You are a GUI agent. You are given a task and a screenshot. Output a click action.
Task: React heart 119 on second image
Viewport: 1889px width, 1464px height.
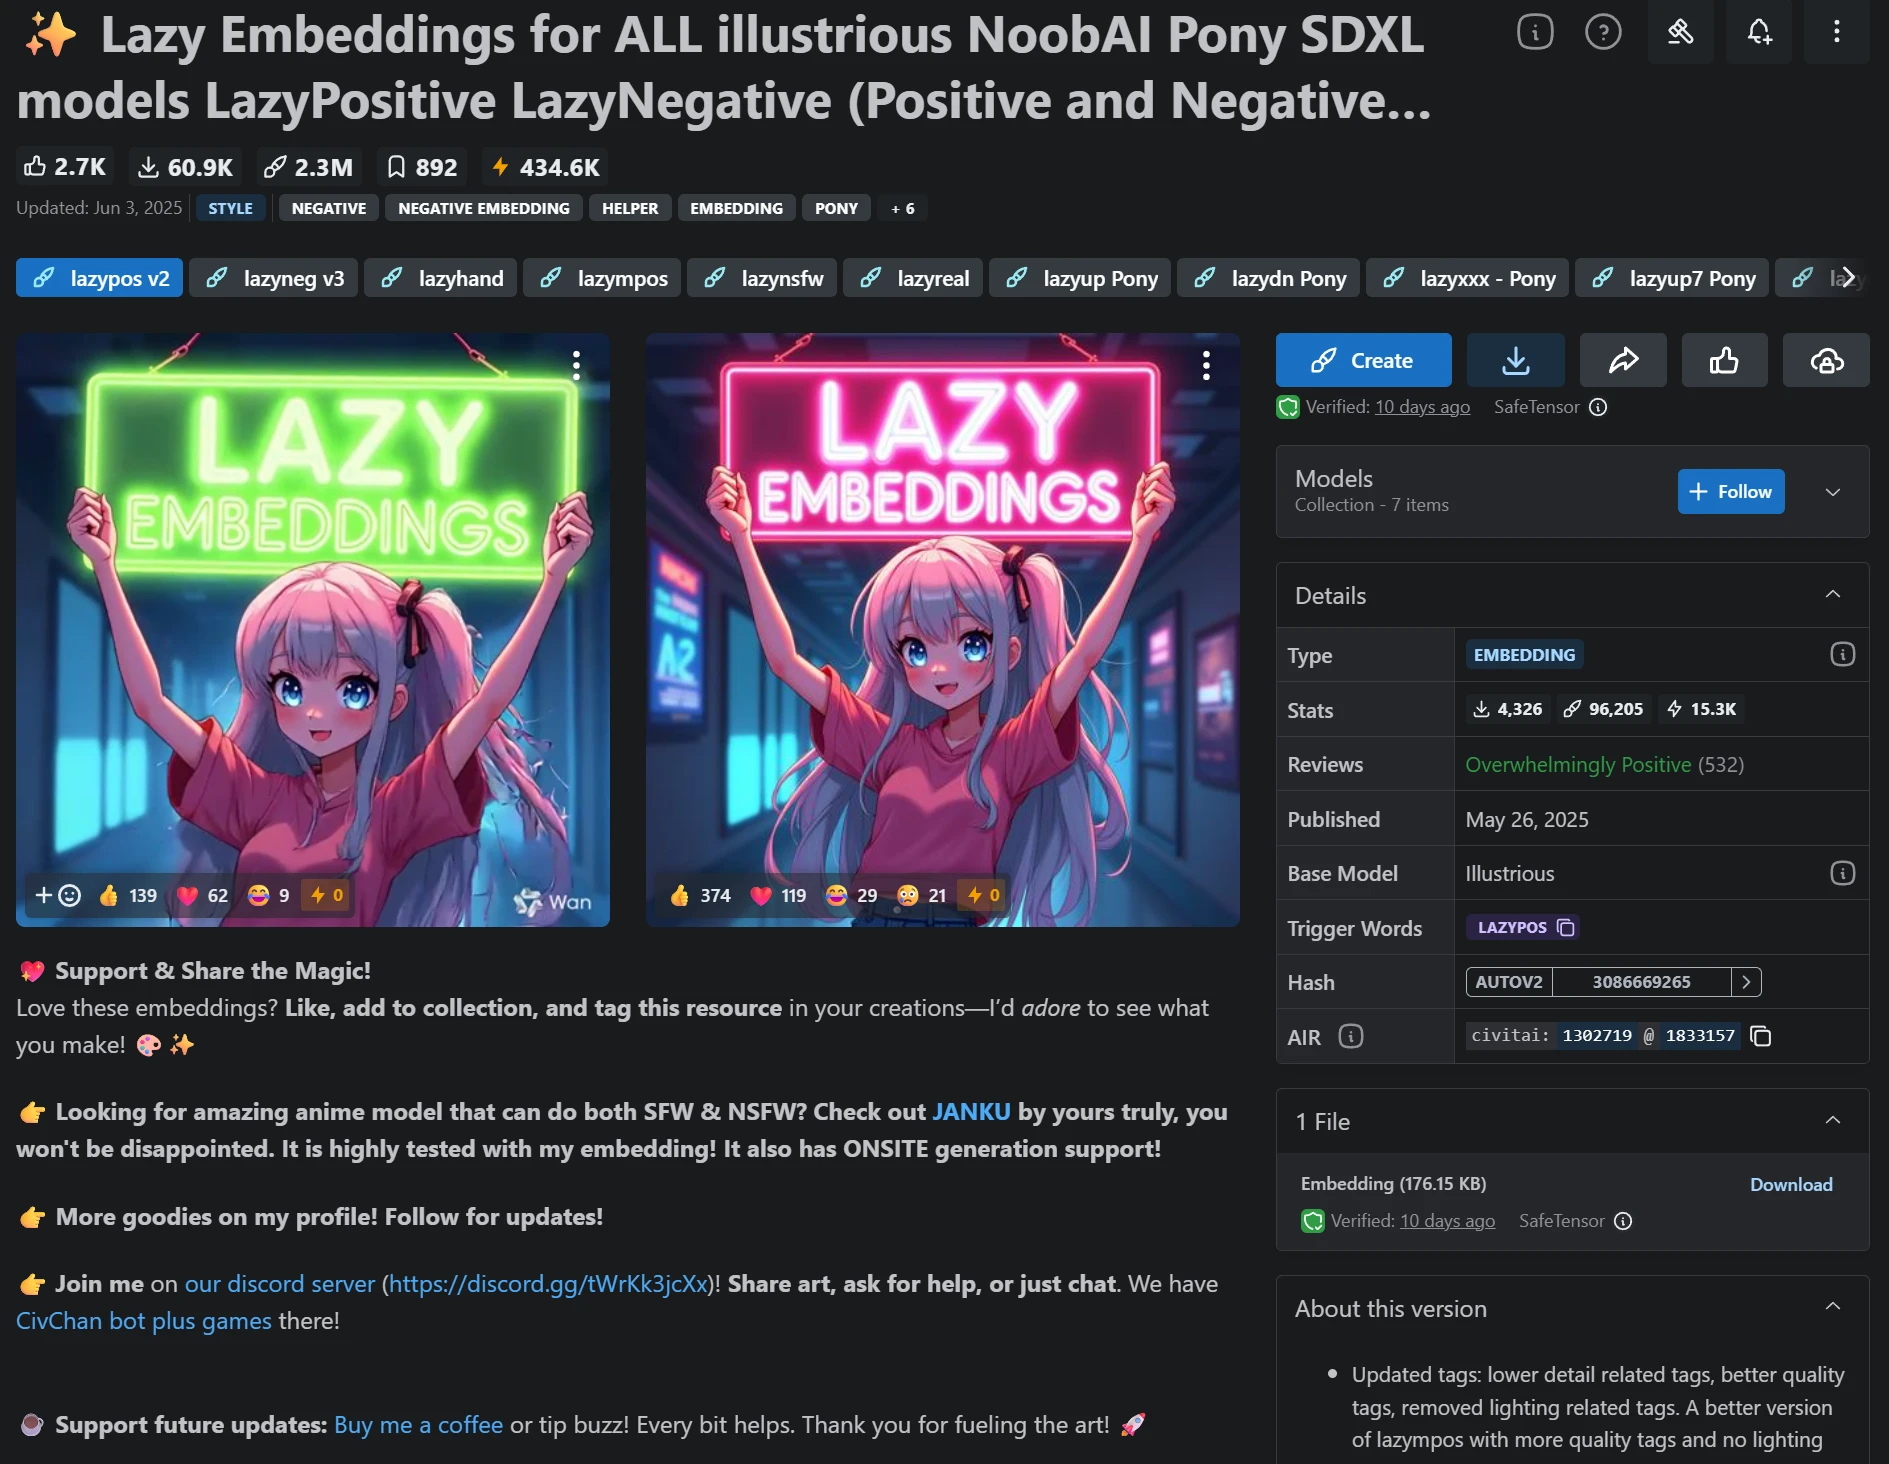click(778, 895)
